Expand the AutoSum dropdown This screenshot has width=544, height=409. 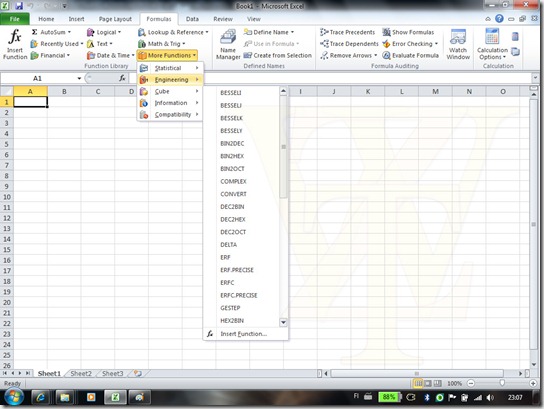point(69,32)
